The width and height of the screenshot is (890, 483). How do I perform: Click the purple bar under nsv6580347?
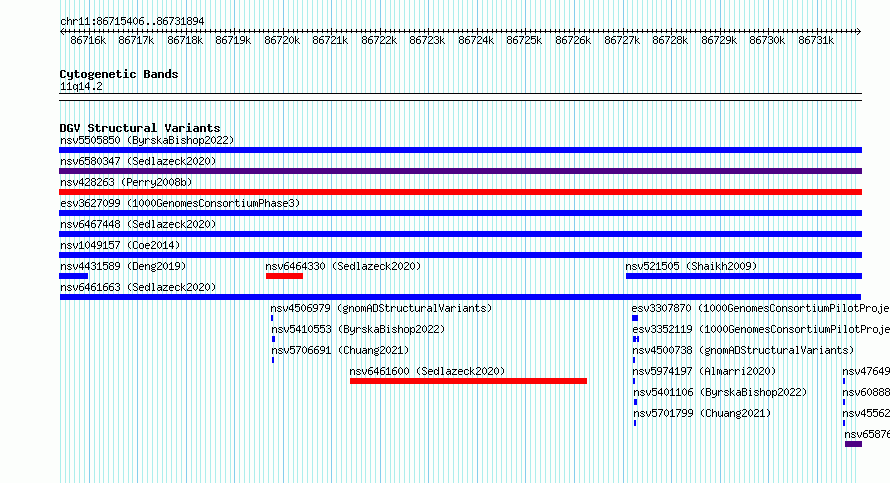pos(460,171)
